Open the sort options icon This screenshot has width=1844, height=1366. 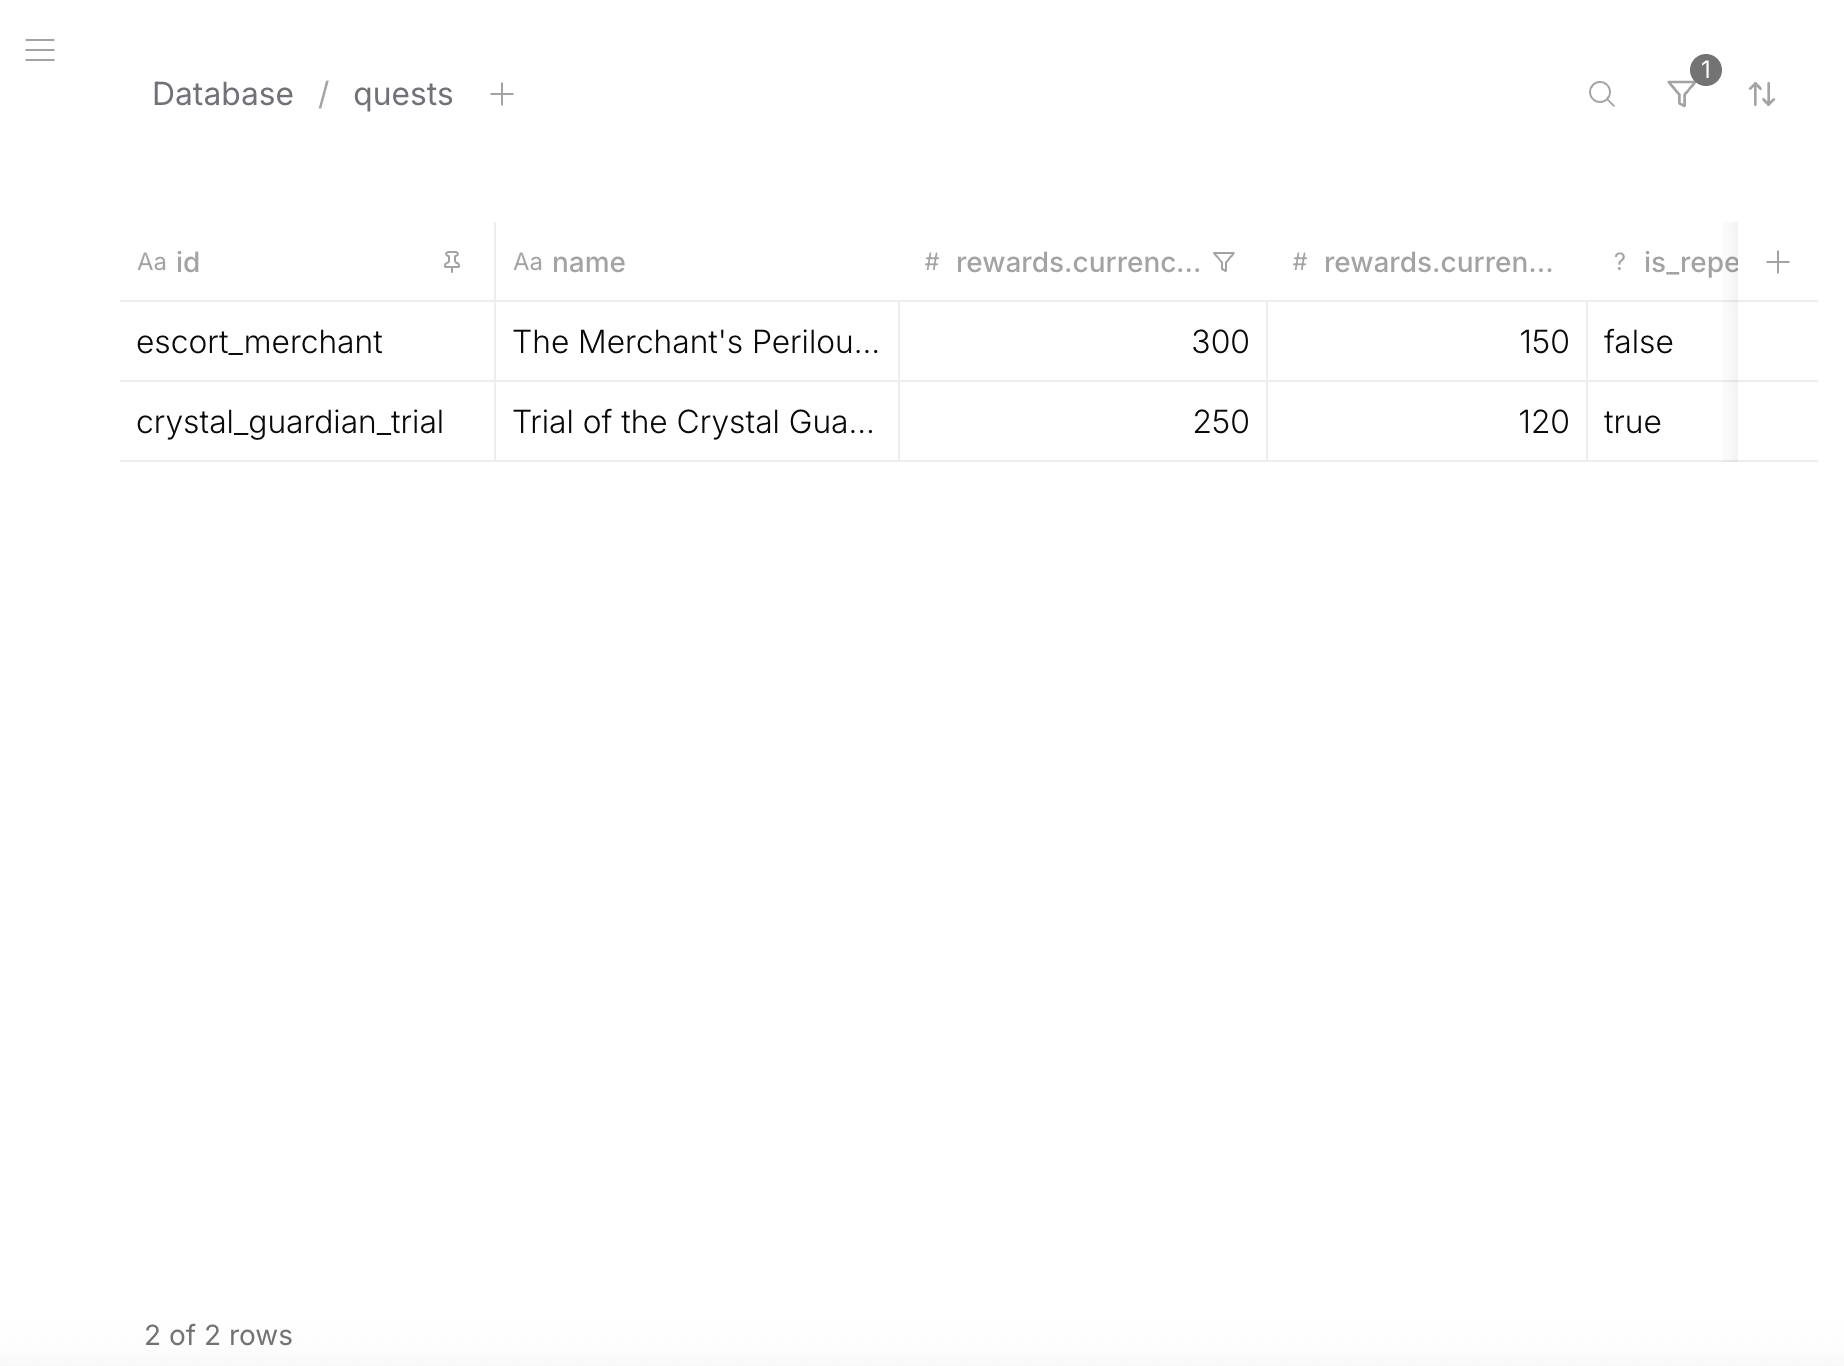pos(1763,94)
